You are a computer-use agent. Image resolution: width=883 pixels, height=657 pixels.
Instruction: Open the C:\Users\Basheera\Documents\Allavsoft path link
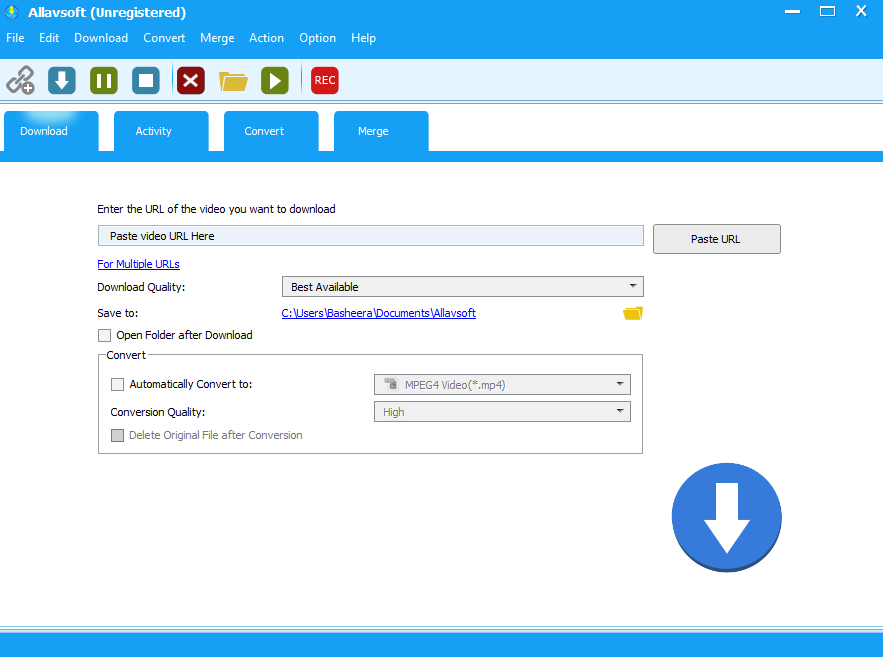(378, 313)
